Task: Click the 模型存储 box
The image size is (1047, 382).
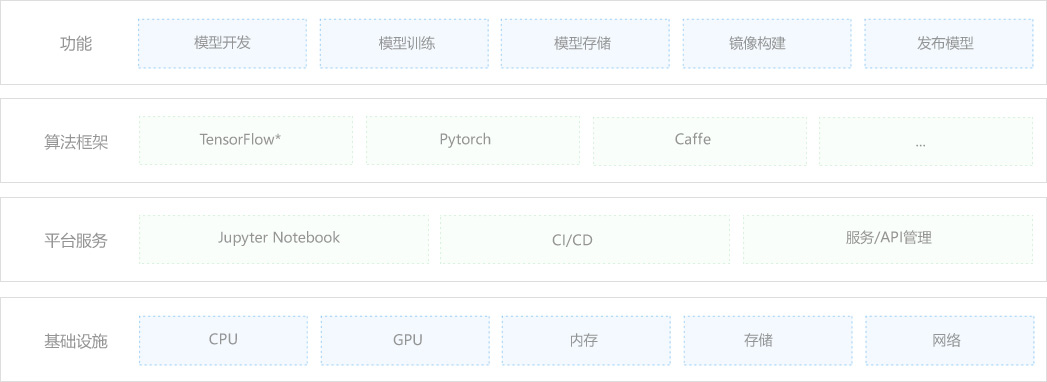Action: click(x=585, y=43)
